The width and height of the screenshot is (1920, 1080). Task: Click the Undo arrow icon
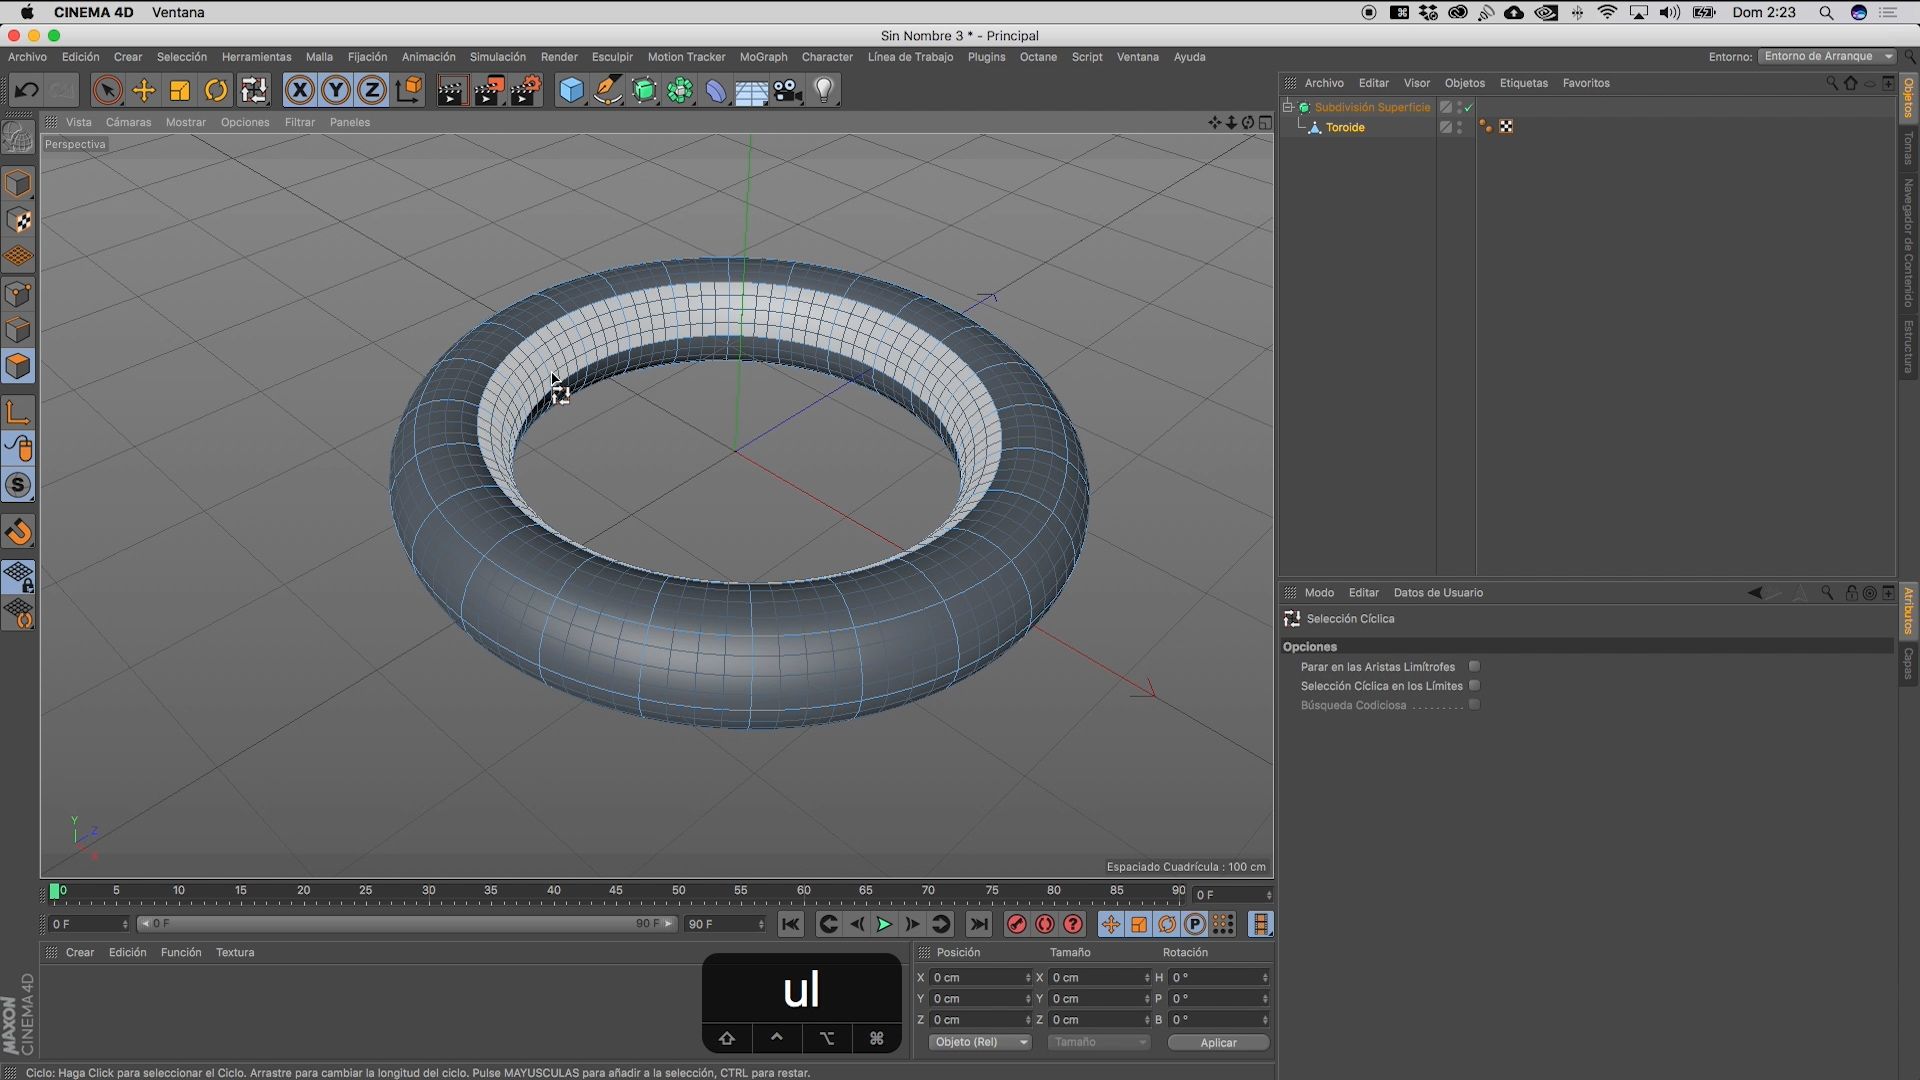(26, 91)
